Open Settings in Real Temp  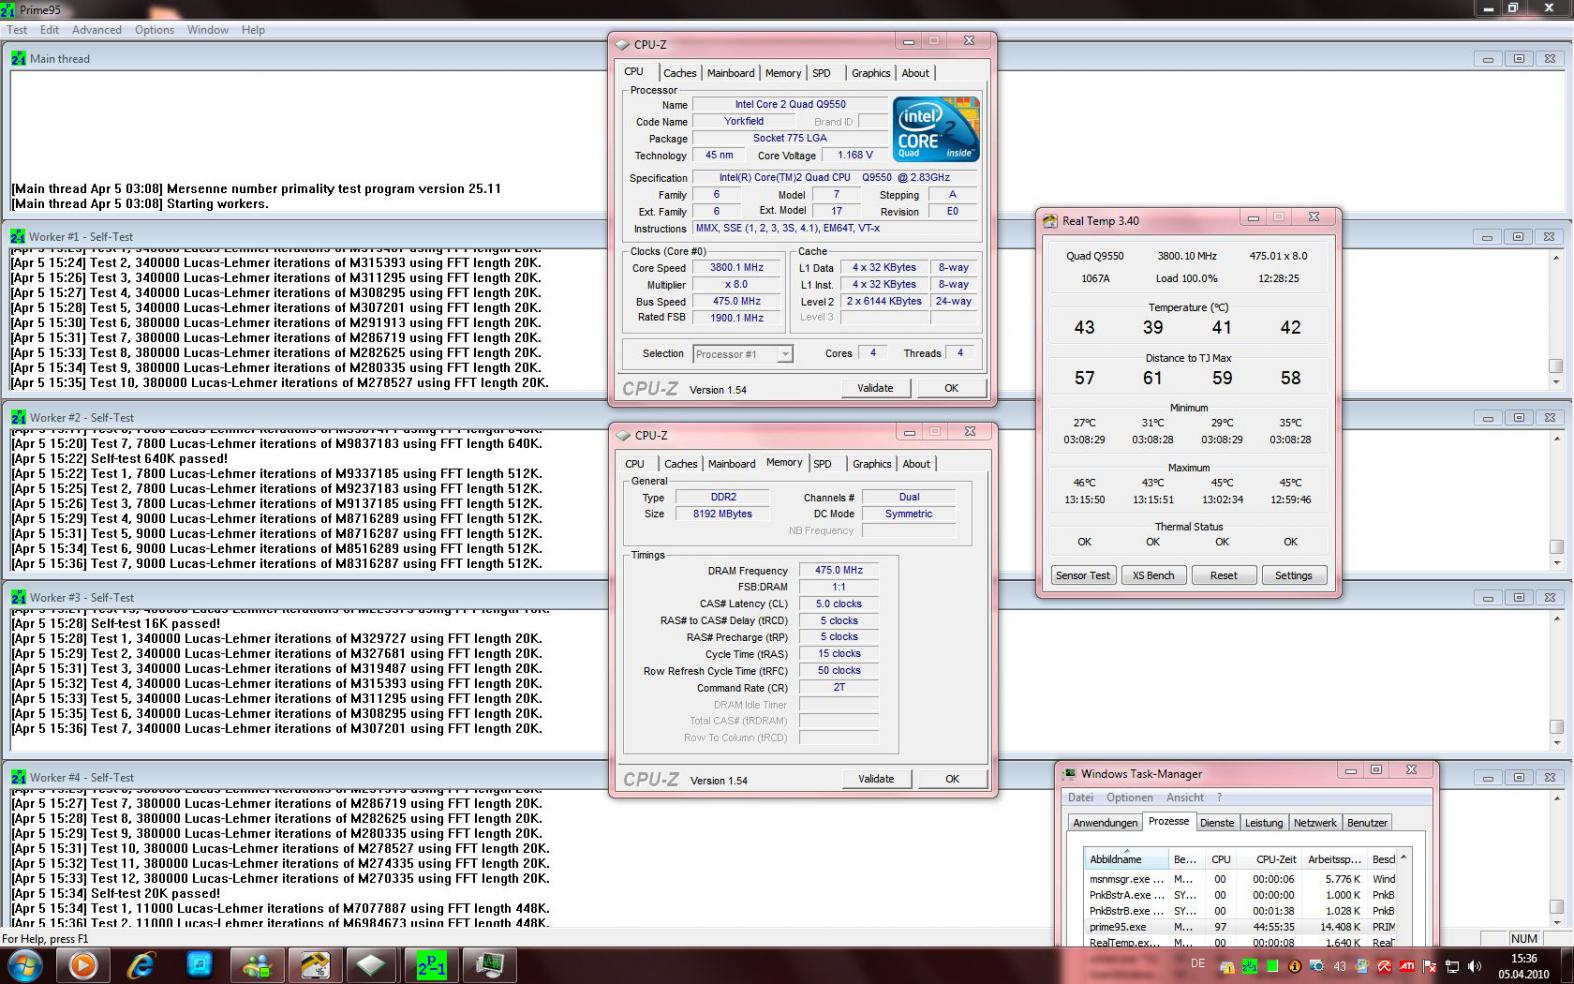pos(1293,576)
